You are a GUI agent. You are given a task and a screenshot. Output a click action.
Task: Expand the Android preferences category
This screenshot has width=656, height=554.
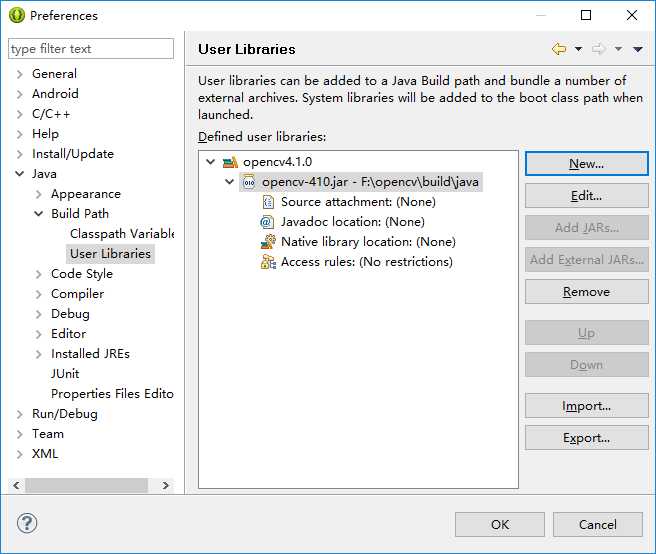coord(19,94)
